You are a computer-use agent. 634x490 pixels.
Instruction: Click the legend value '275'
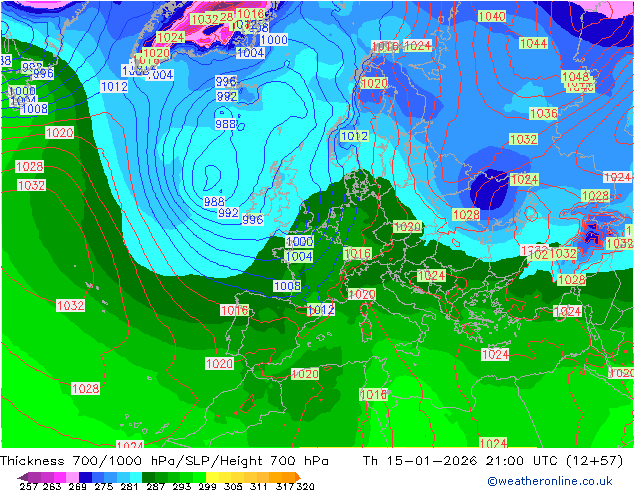point(104,486)
